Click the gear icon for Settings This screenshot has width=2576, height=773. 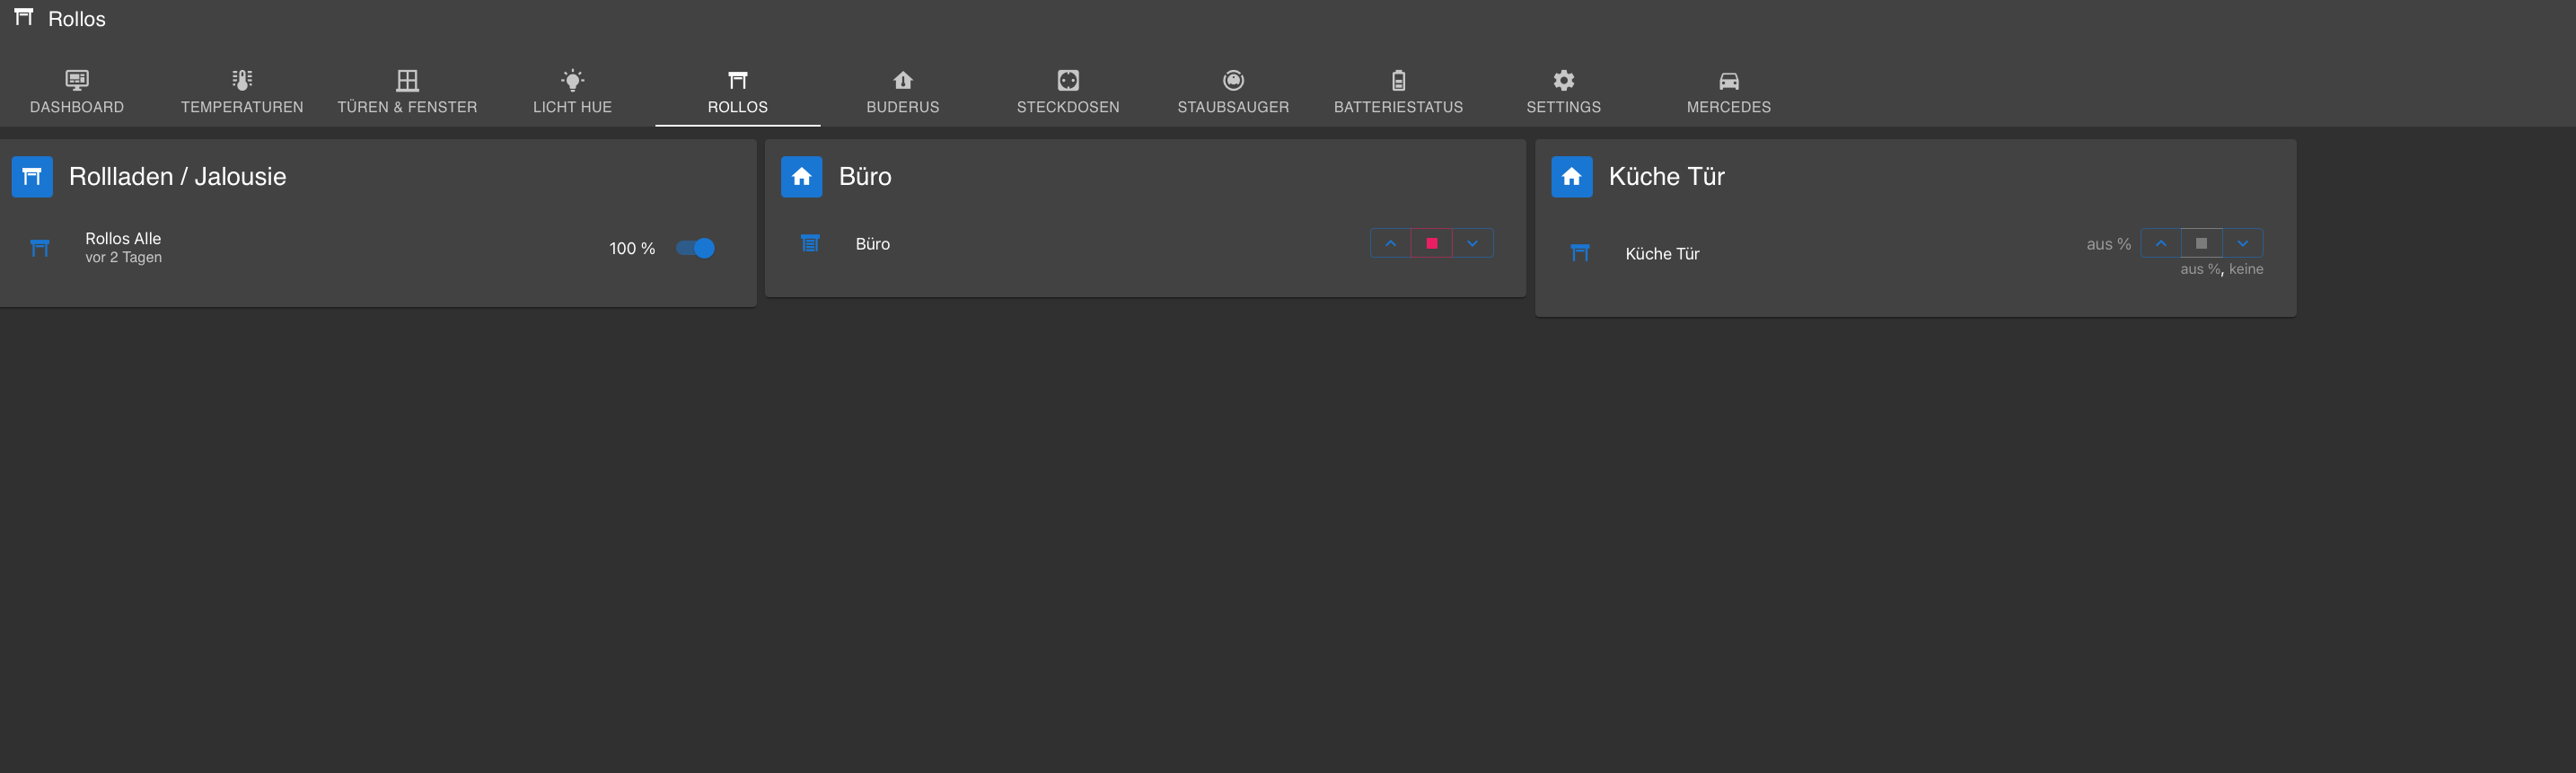pos(1563,80)
